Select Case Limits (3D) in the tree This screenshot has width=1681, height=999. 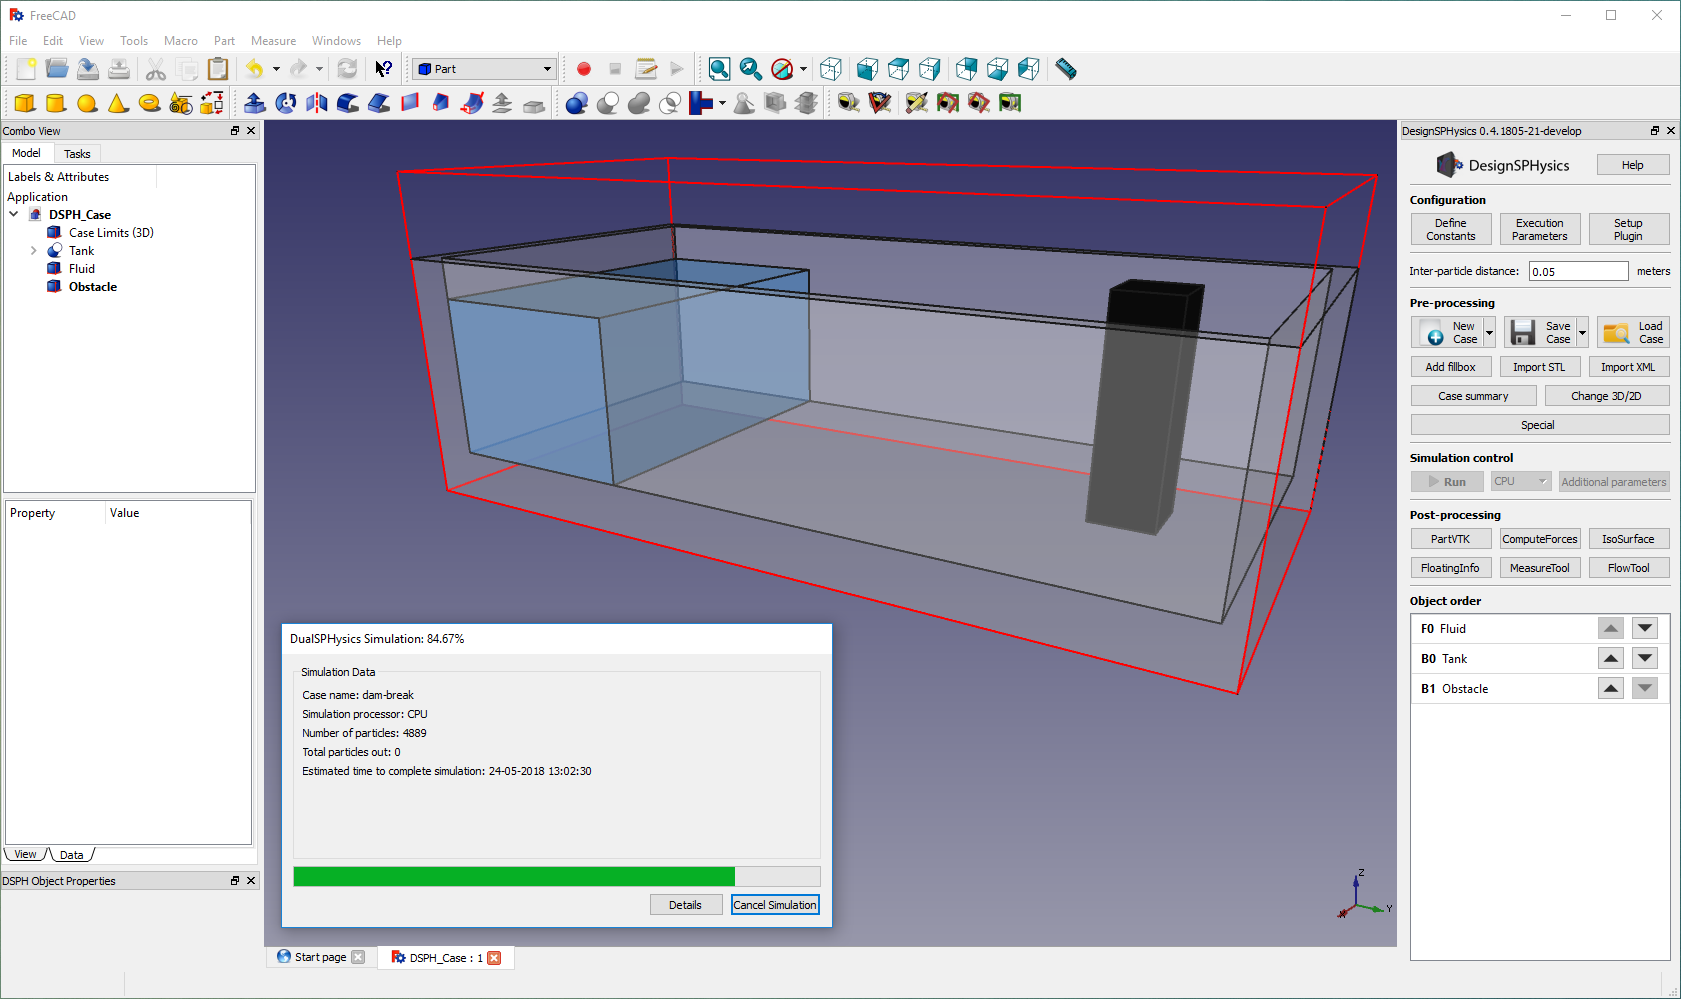[x=111, y=233]
